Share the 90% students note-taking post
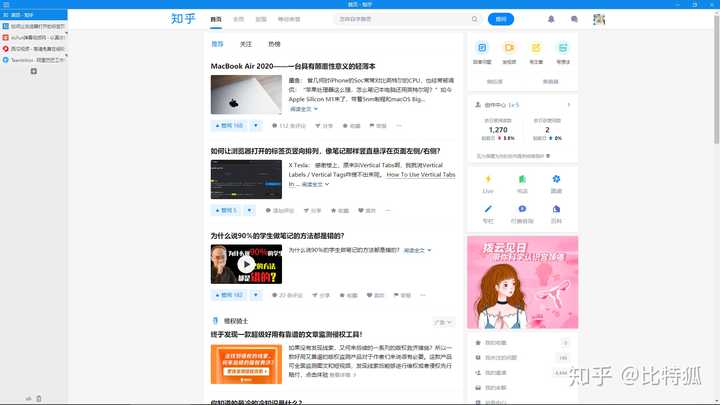The height and width of the screenshot is (405, 720). point(321,295)
